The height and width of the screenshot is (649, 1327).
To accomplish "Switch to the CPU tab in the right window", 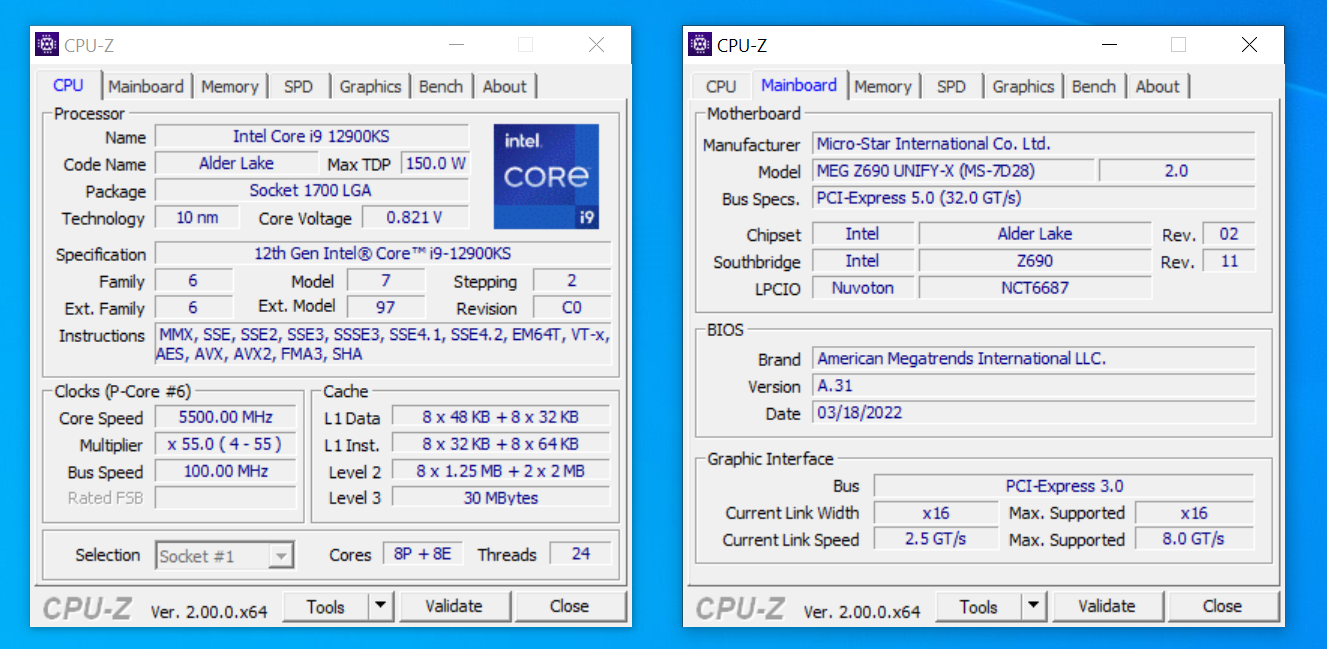I will pyautogui.click(x=719, y=86).
